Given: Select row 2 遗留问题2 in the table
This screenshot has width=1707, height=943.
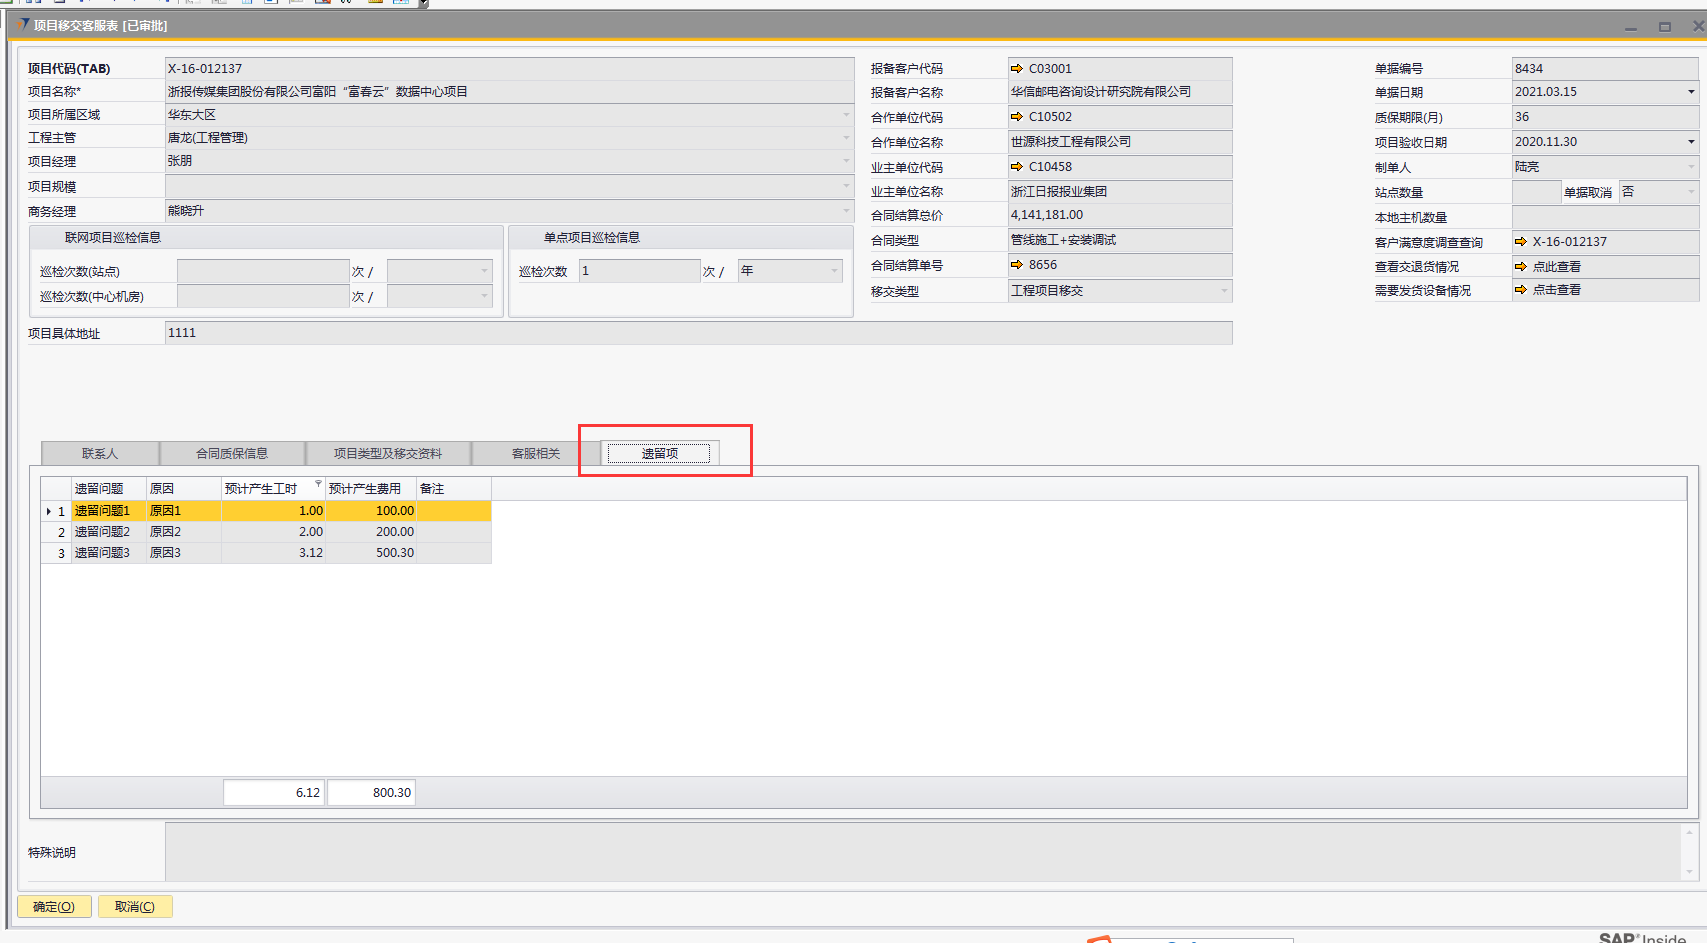Looking at the screenshot, I should pyautogui.click(x=102, y=532).
